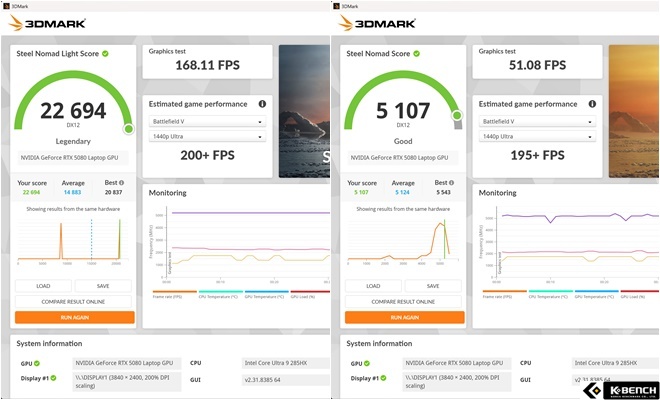Toggle GPU Temperature legend in right Monitoring
Screen dimensions: 660x400
(x=596, y=294)
